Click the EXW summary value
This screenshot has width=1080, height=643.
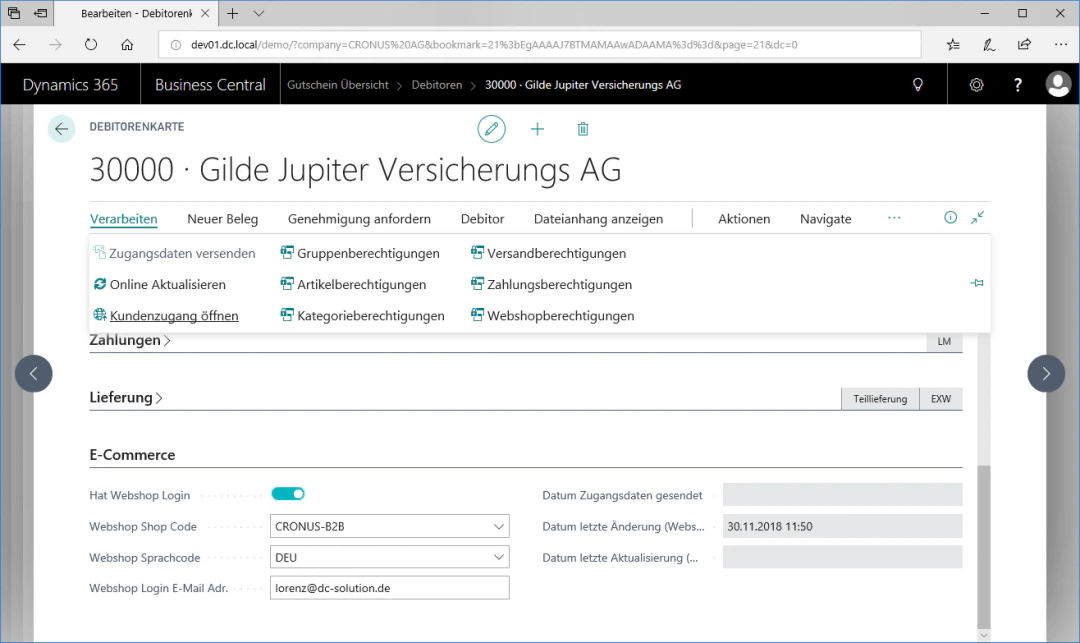point(941,399)
